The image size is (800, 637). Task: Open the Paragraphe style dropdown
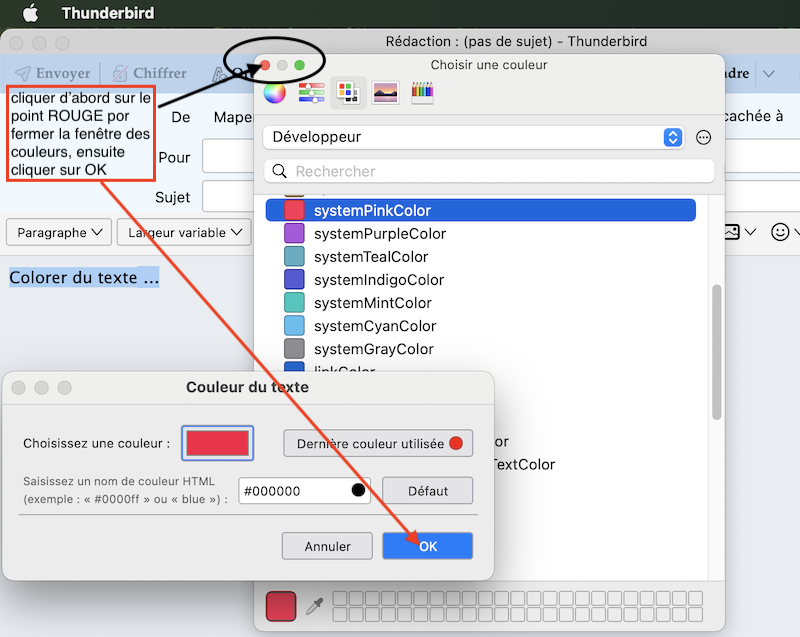point(59,233)
